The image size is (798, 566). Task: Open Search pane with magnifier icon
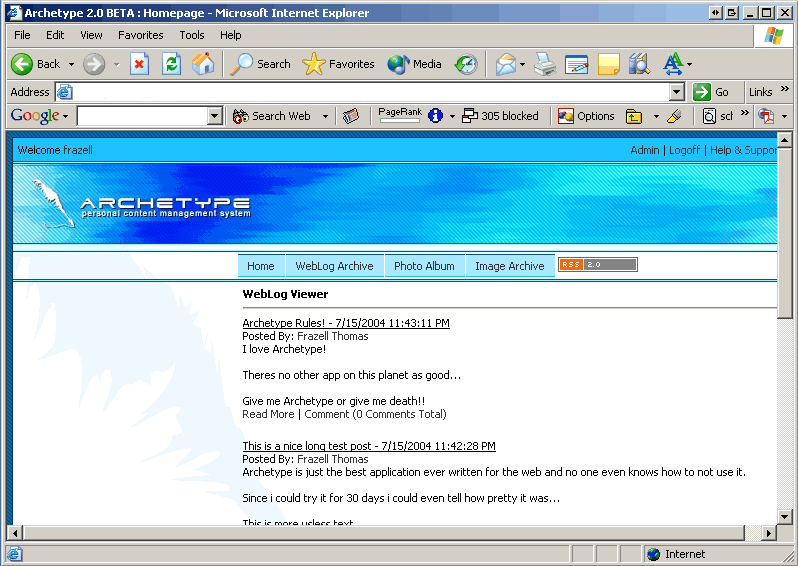[260, 64]
